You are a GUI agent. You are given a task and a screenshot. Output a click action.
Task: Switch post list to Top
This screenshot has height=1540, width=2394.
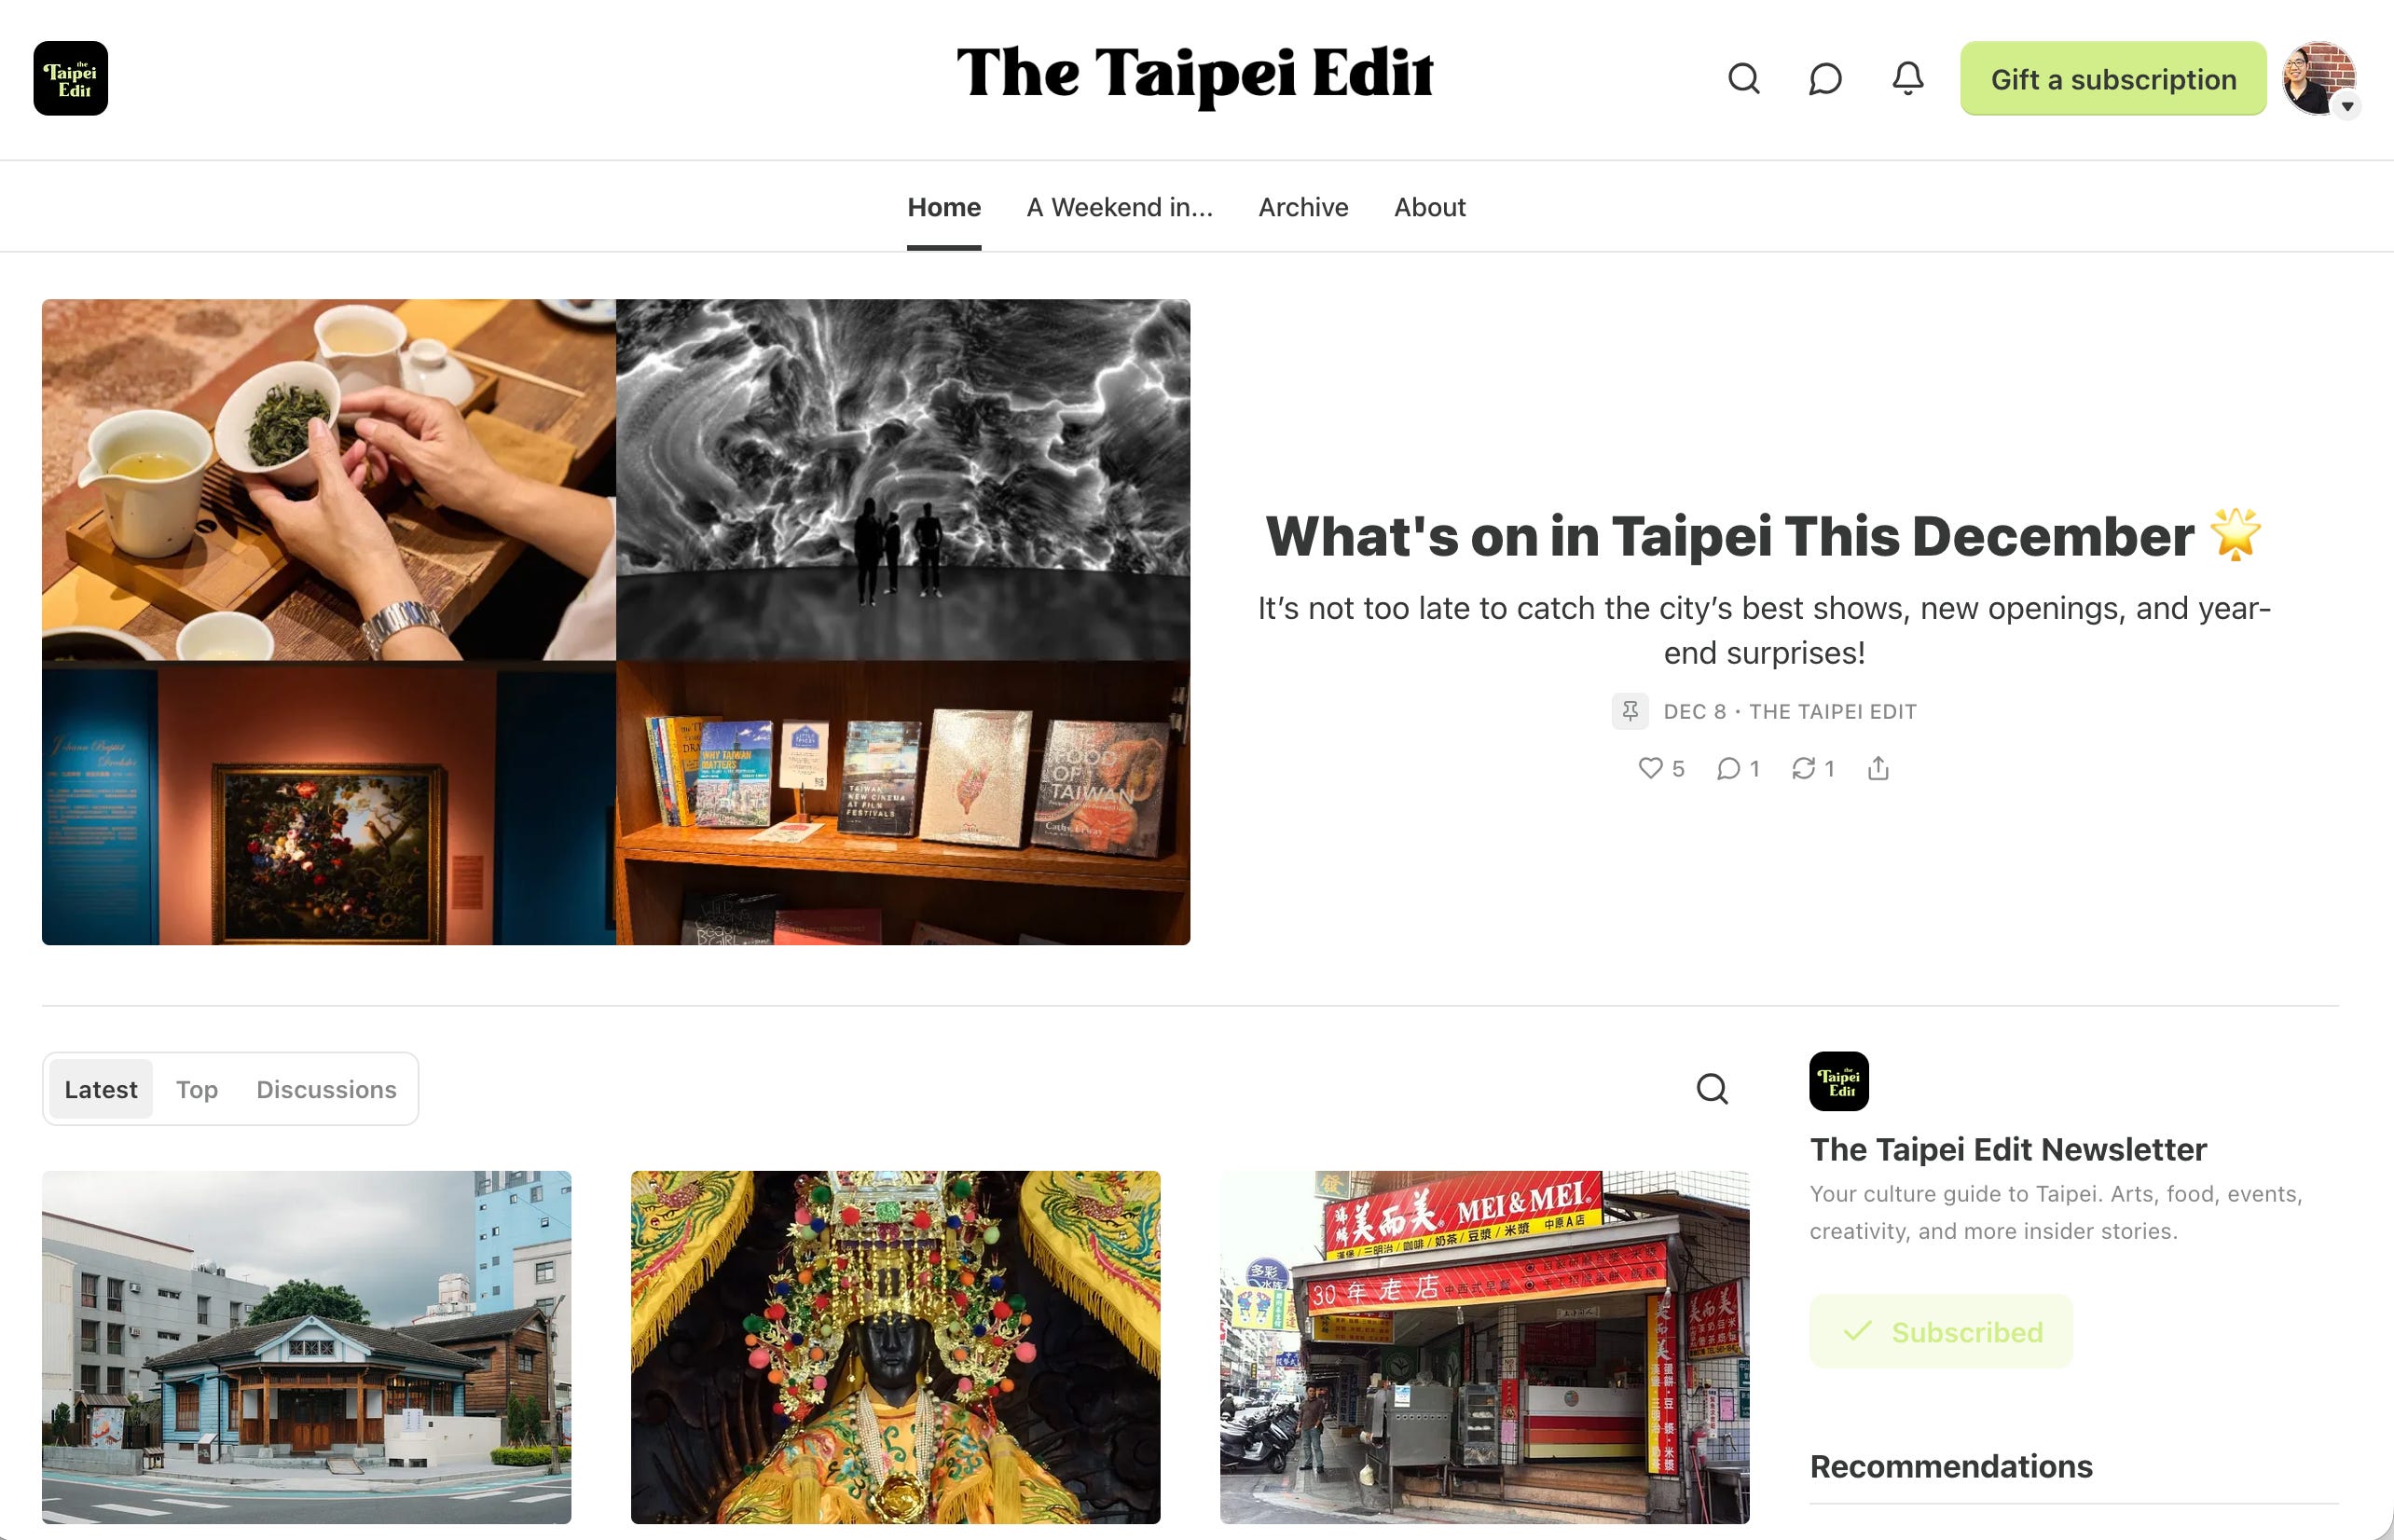click(x=196, y=1089)
